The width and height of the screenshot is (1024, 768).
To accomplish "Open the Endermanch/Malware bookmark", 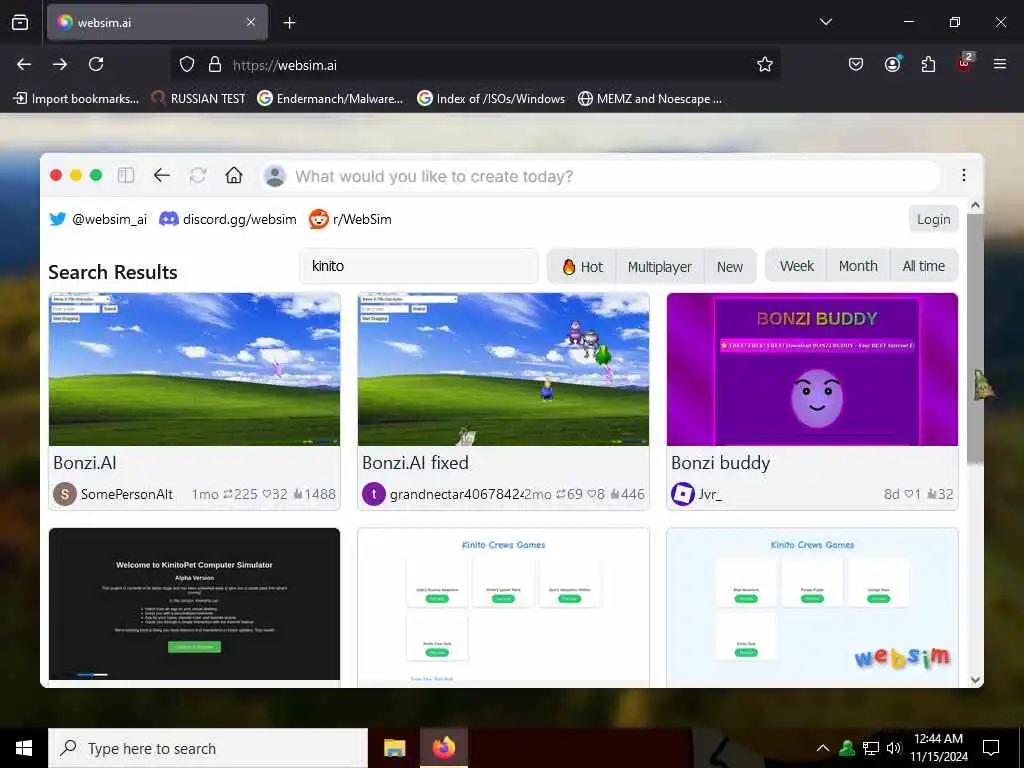I will pyautogui.click(x=330, y=99).
